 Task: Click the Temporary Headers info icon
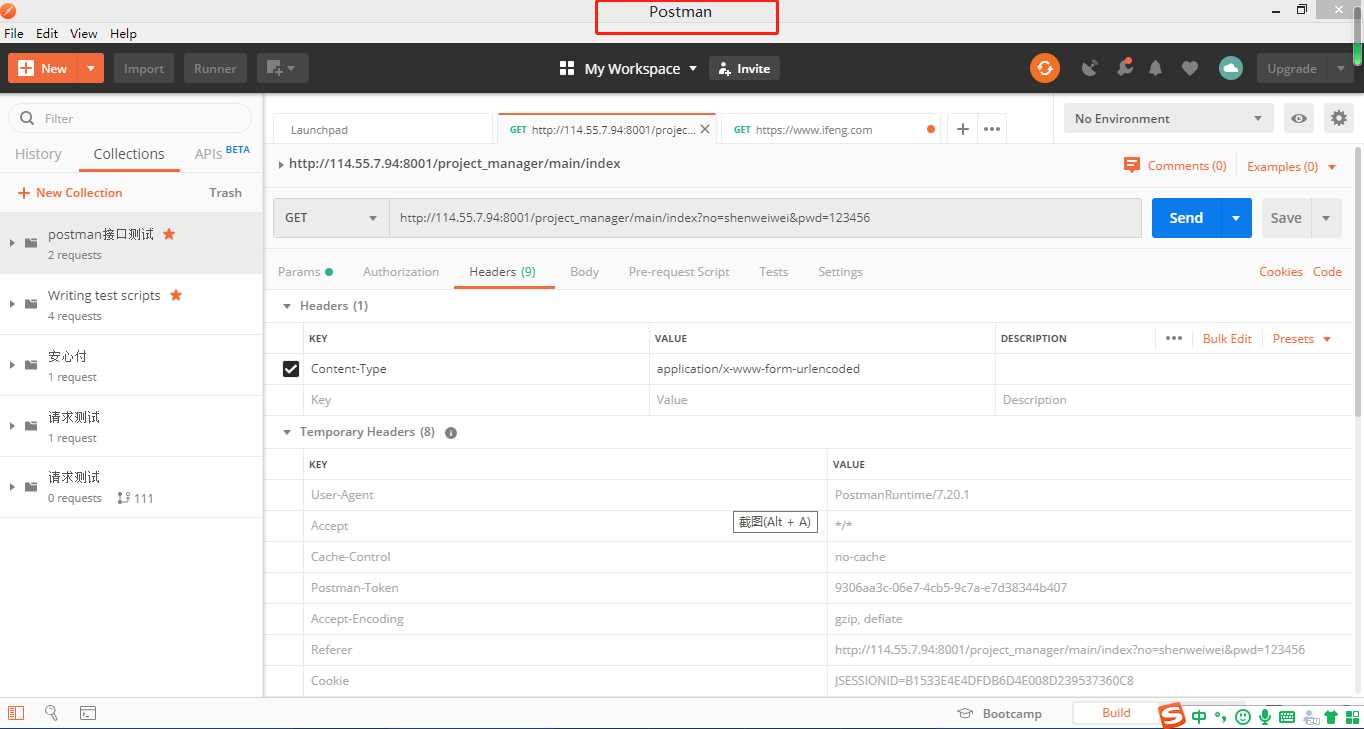point(451,432)
